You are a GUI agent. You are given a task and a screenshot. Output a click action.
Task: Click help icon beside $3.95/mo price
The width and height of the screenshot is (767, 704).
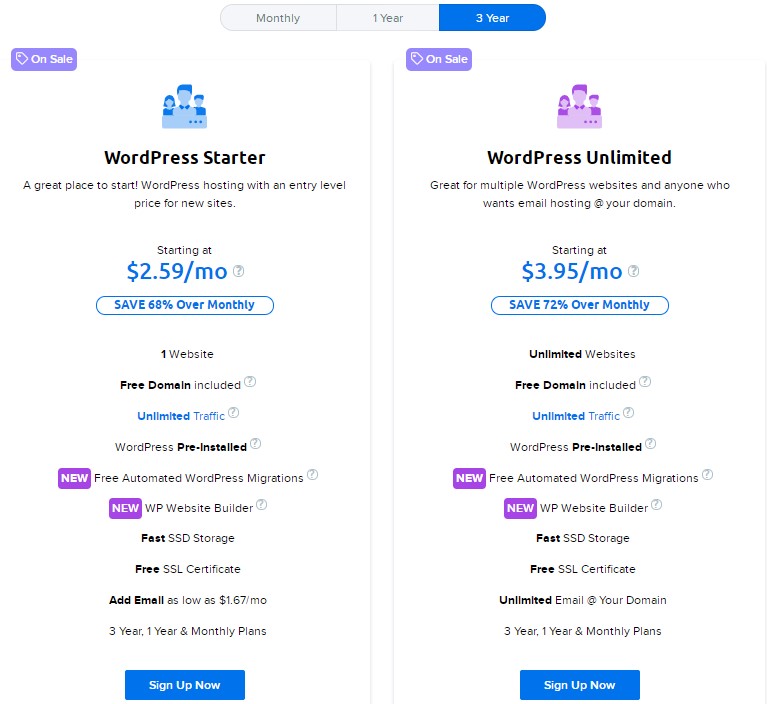pyautogui.click(x=634, y=271)
